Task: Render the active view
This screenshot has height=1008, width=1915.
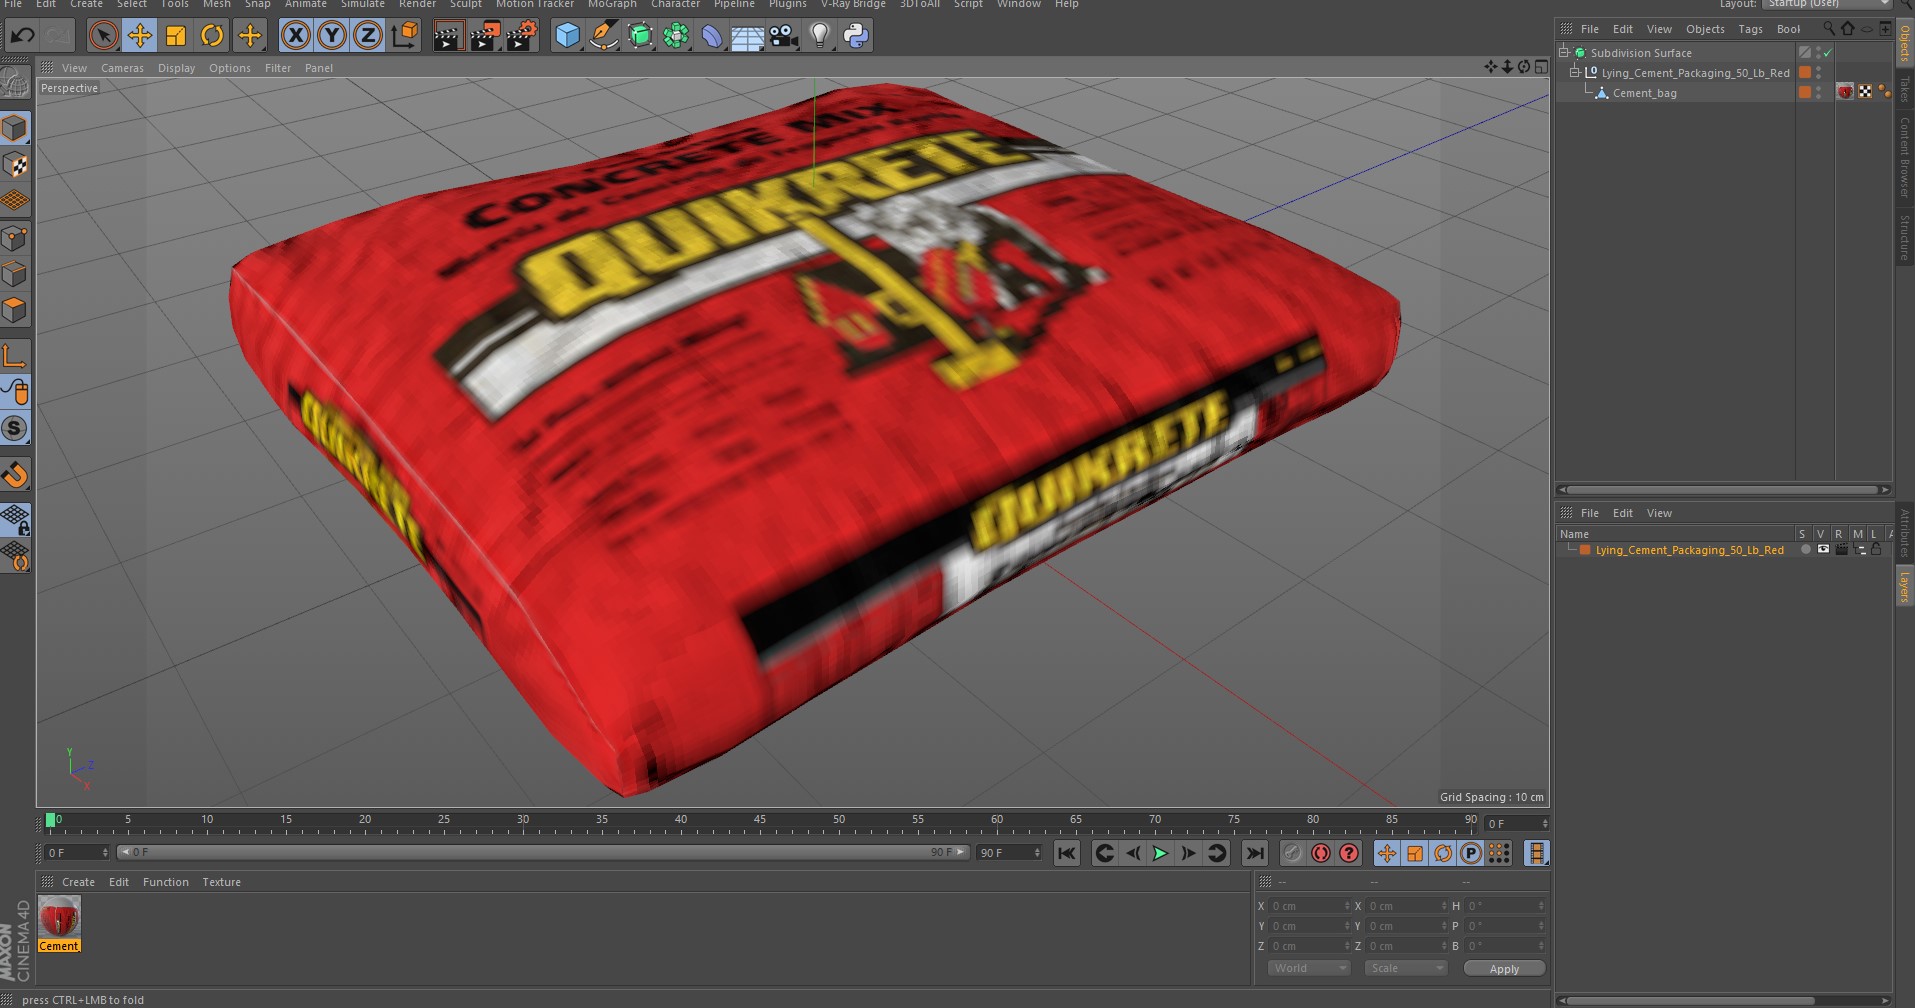Action: coord(448,36)
